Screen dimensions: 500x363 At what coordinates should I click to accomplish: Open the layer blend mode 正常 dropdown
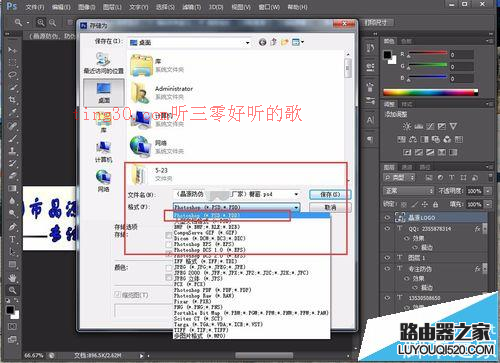[408, 191]
